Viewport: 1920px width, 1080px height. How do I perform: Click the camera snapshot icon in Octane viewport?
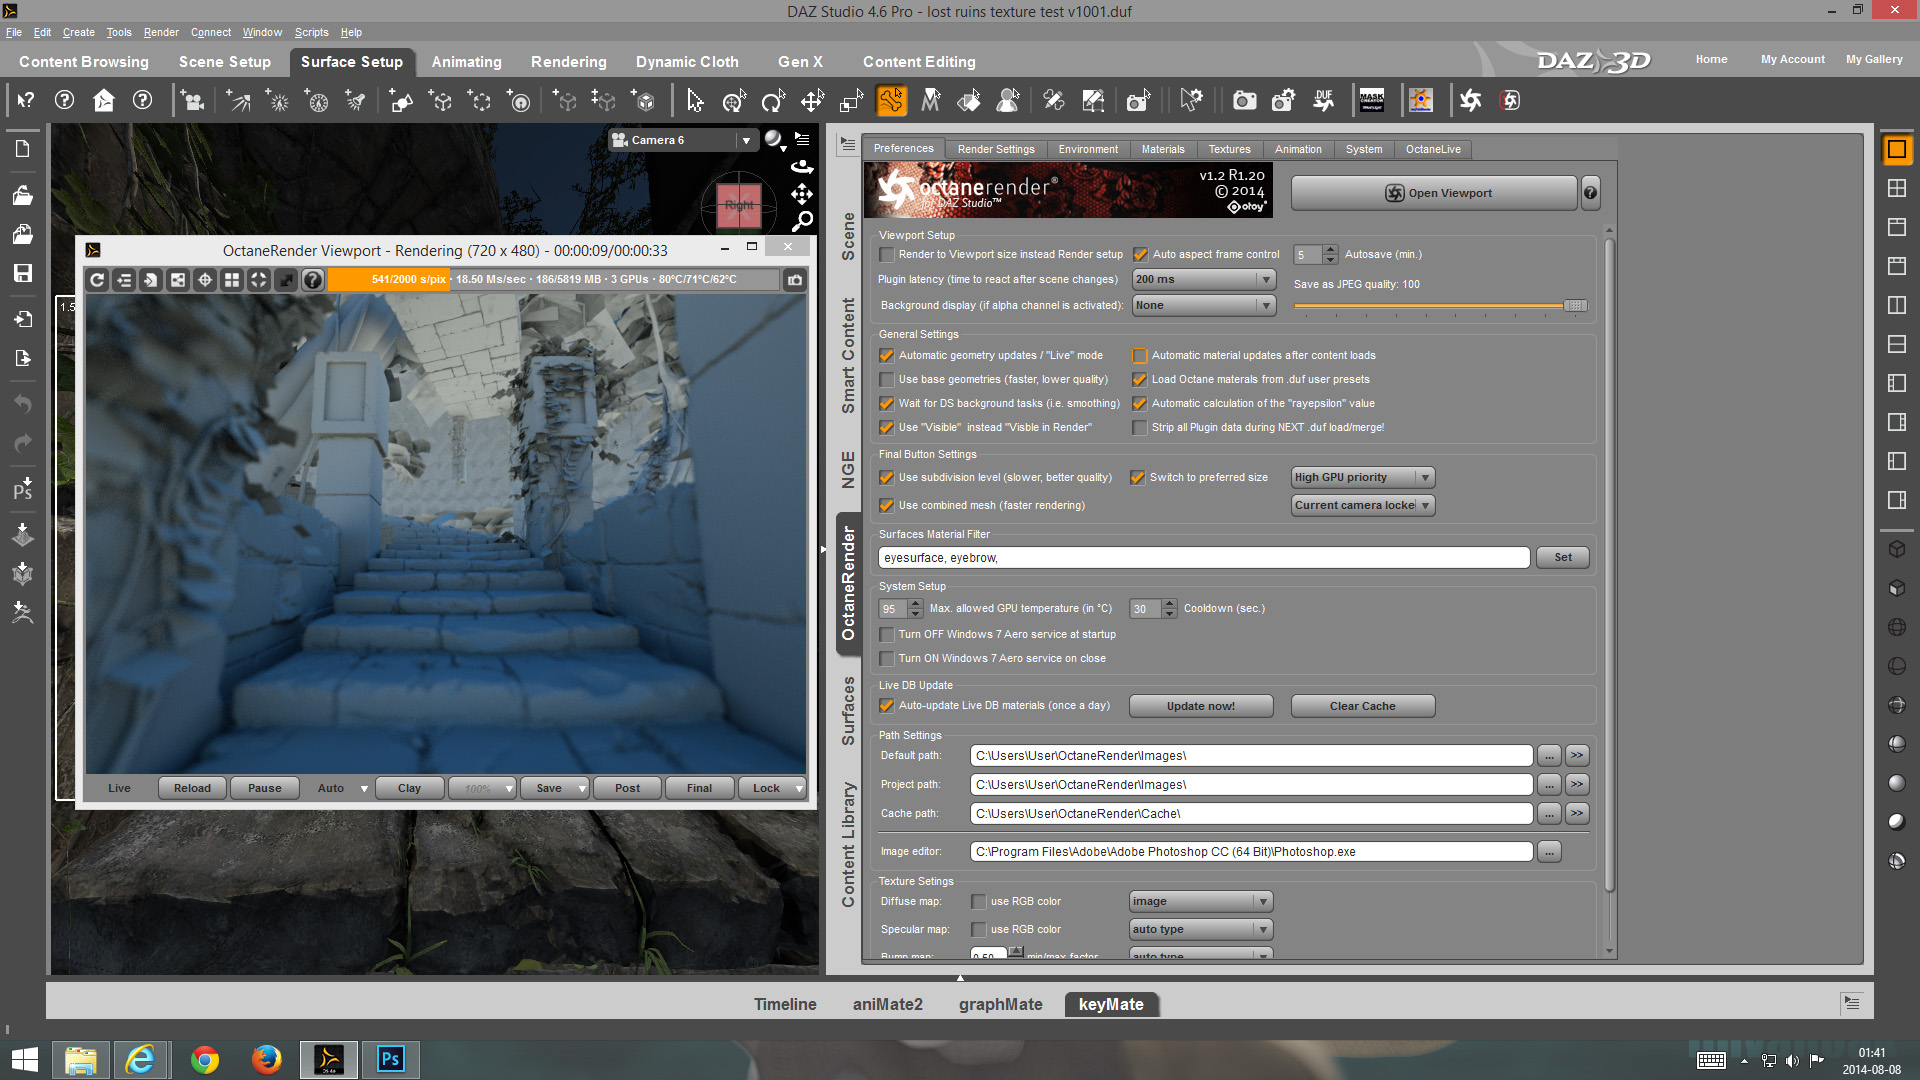pos(795,280)
